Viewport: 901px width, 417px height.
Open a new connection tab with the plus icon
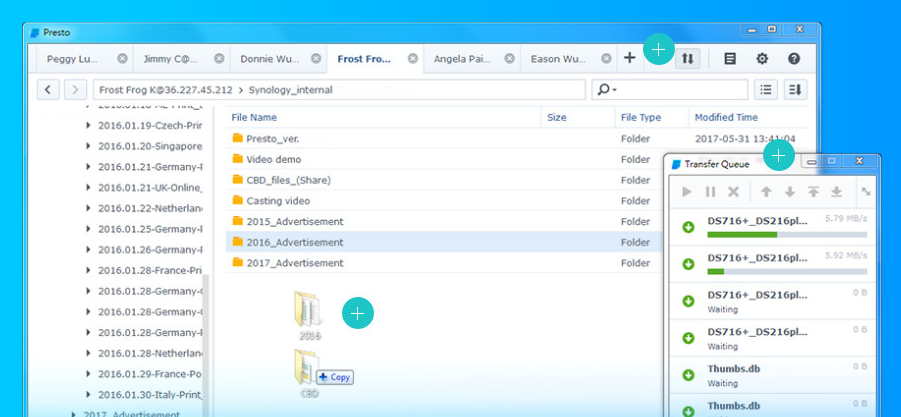630,58
